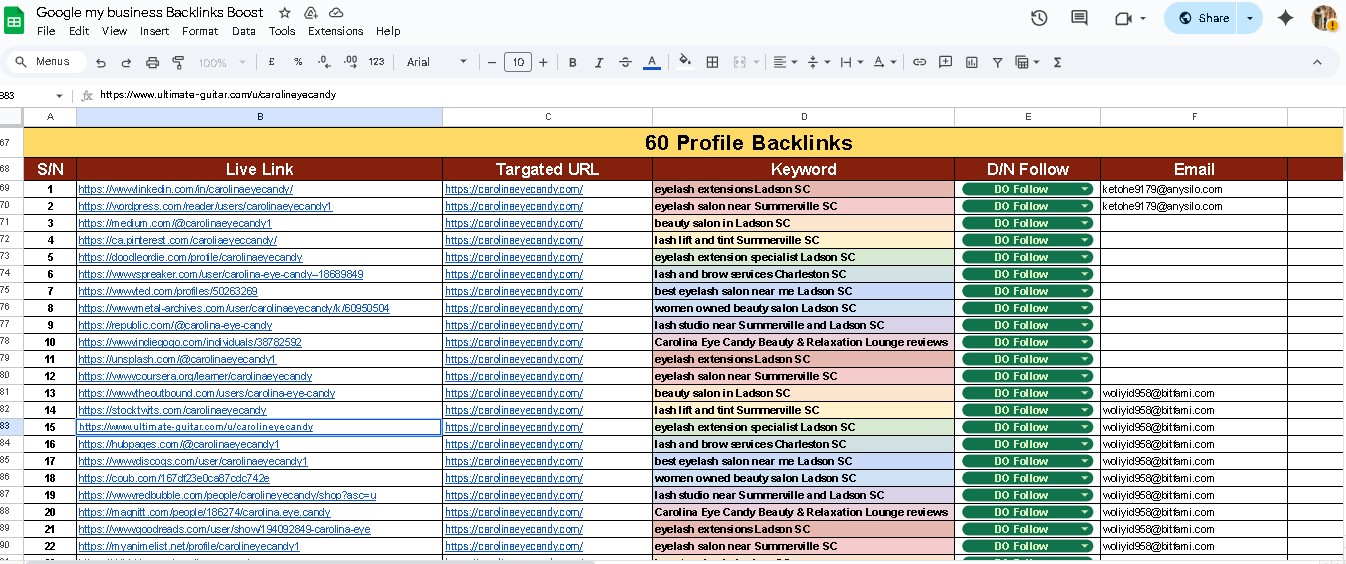Open the Format menu
The width and height of the screenshot is (1346, 564).
(x=200, y=31)
